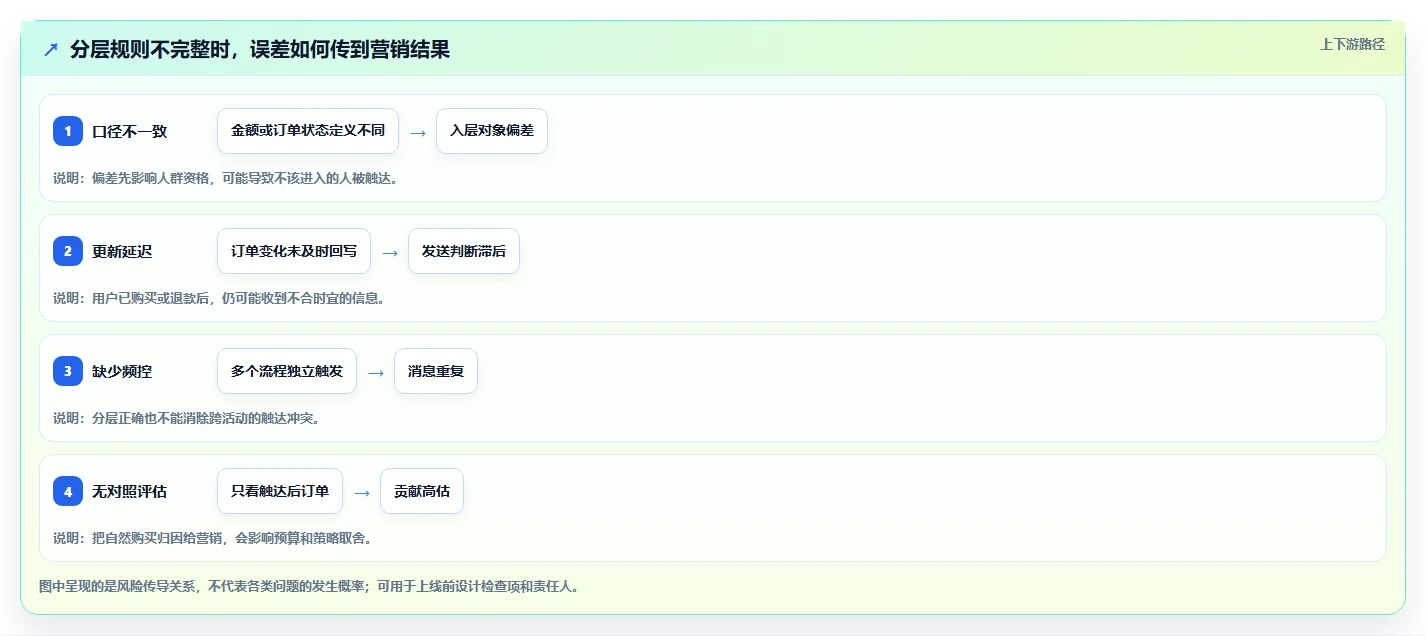Viewport: 1426px width, 636px height.
Task: Select the 订单变化未及时回写 chip
Action: pos(294,251)
